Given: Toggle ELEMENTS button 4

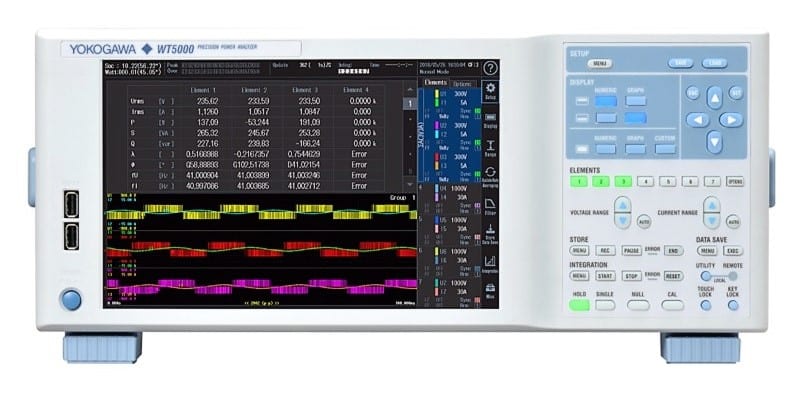Looking at the screenshot, I should pos(645,181).
